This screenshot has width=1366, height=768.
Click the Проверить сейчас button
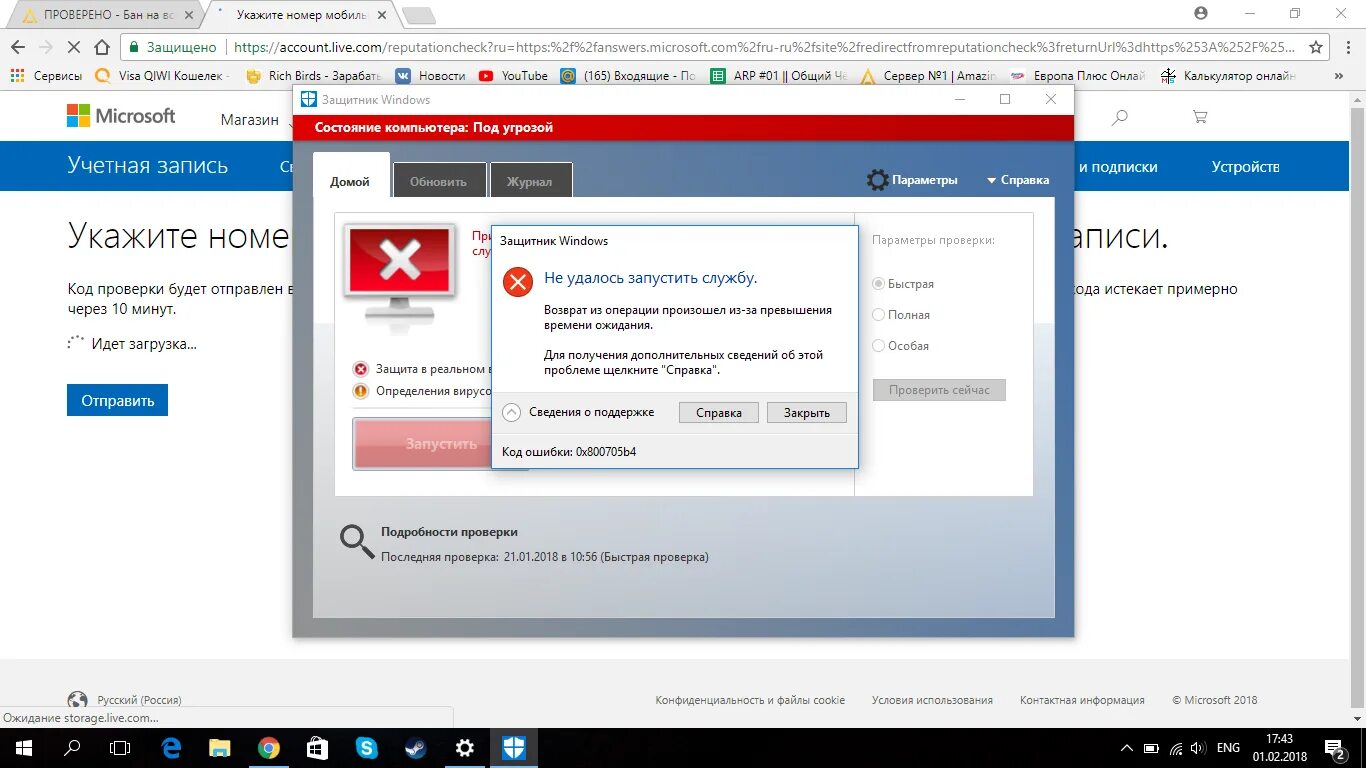(939, 390)
